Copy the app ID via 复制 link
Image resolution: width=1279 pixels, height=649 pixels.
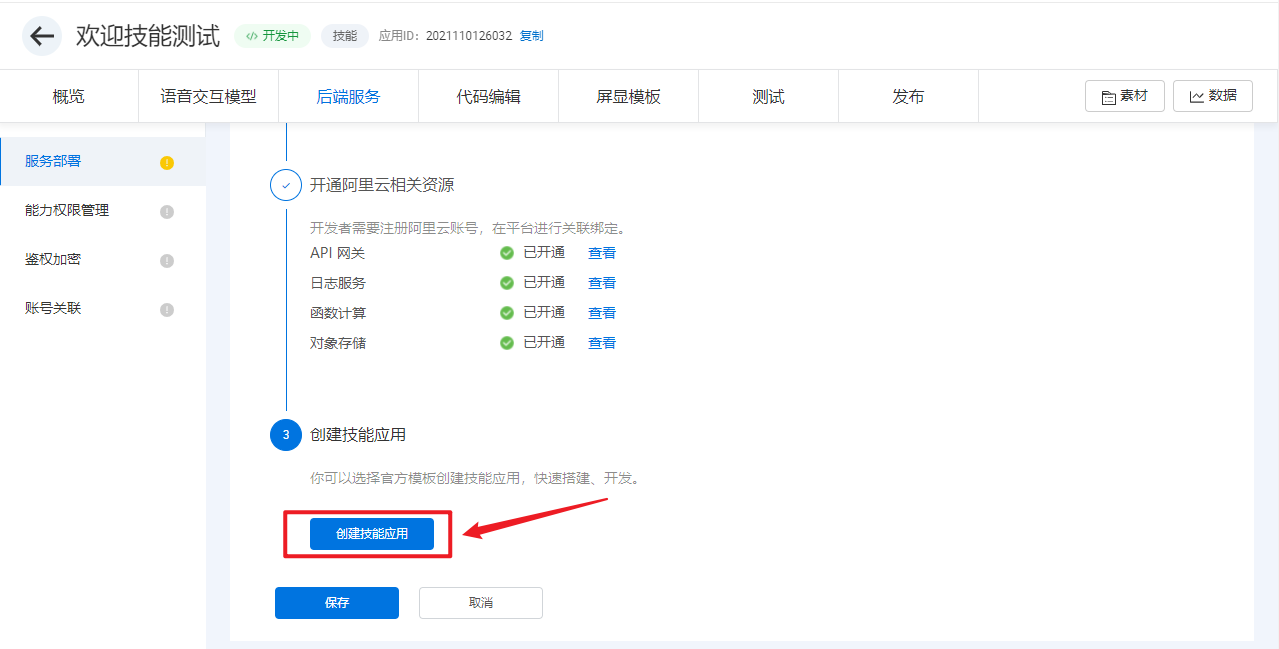(532, 36)
